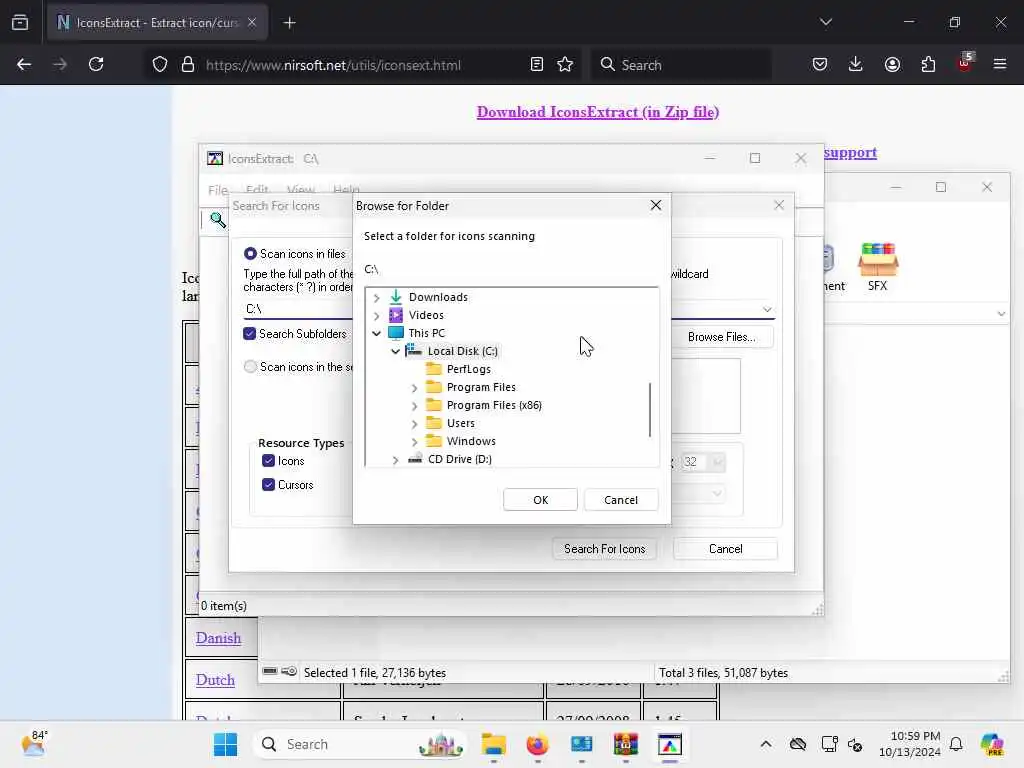Expand the CD Drive (D:) node
The width and height of the screenshot is (1024, 768).
point(396,460)
